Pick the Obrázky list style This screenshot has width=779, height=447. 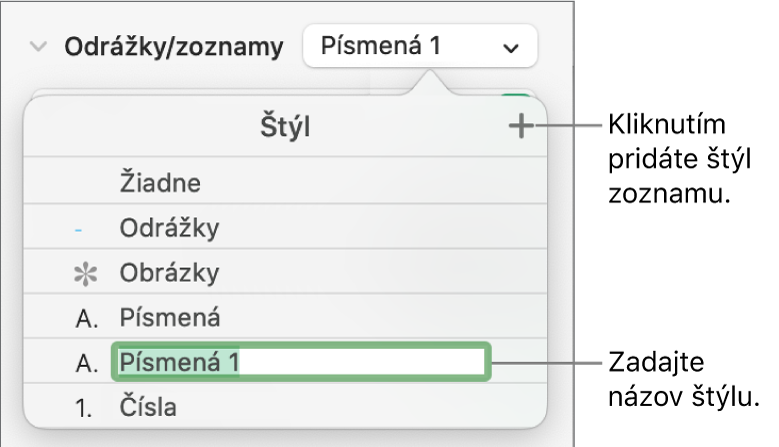tap(168, 273)
